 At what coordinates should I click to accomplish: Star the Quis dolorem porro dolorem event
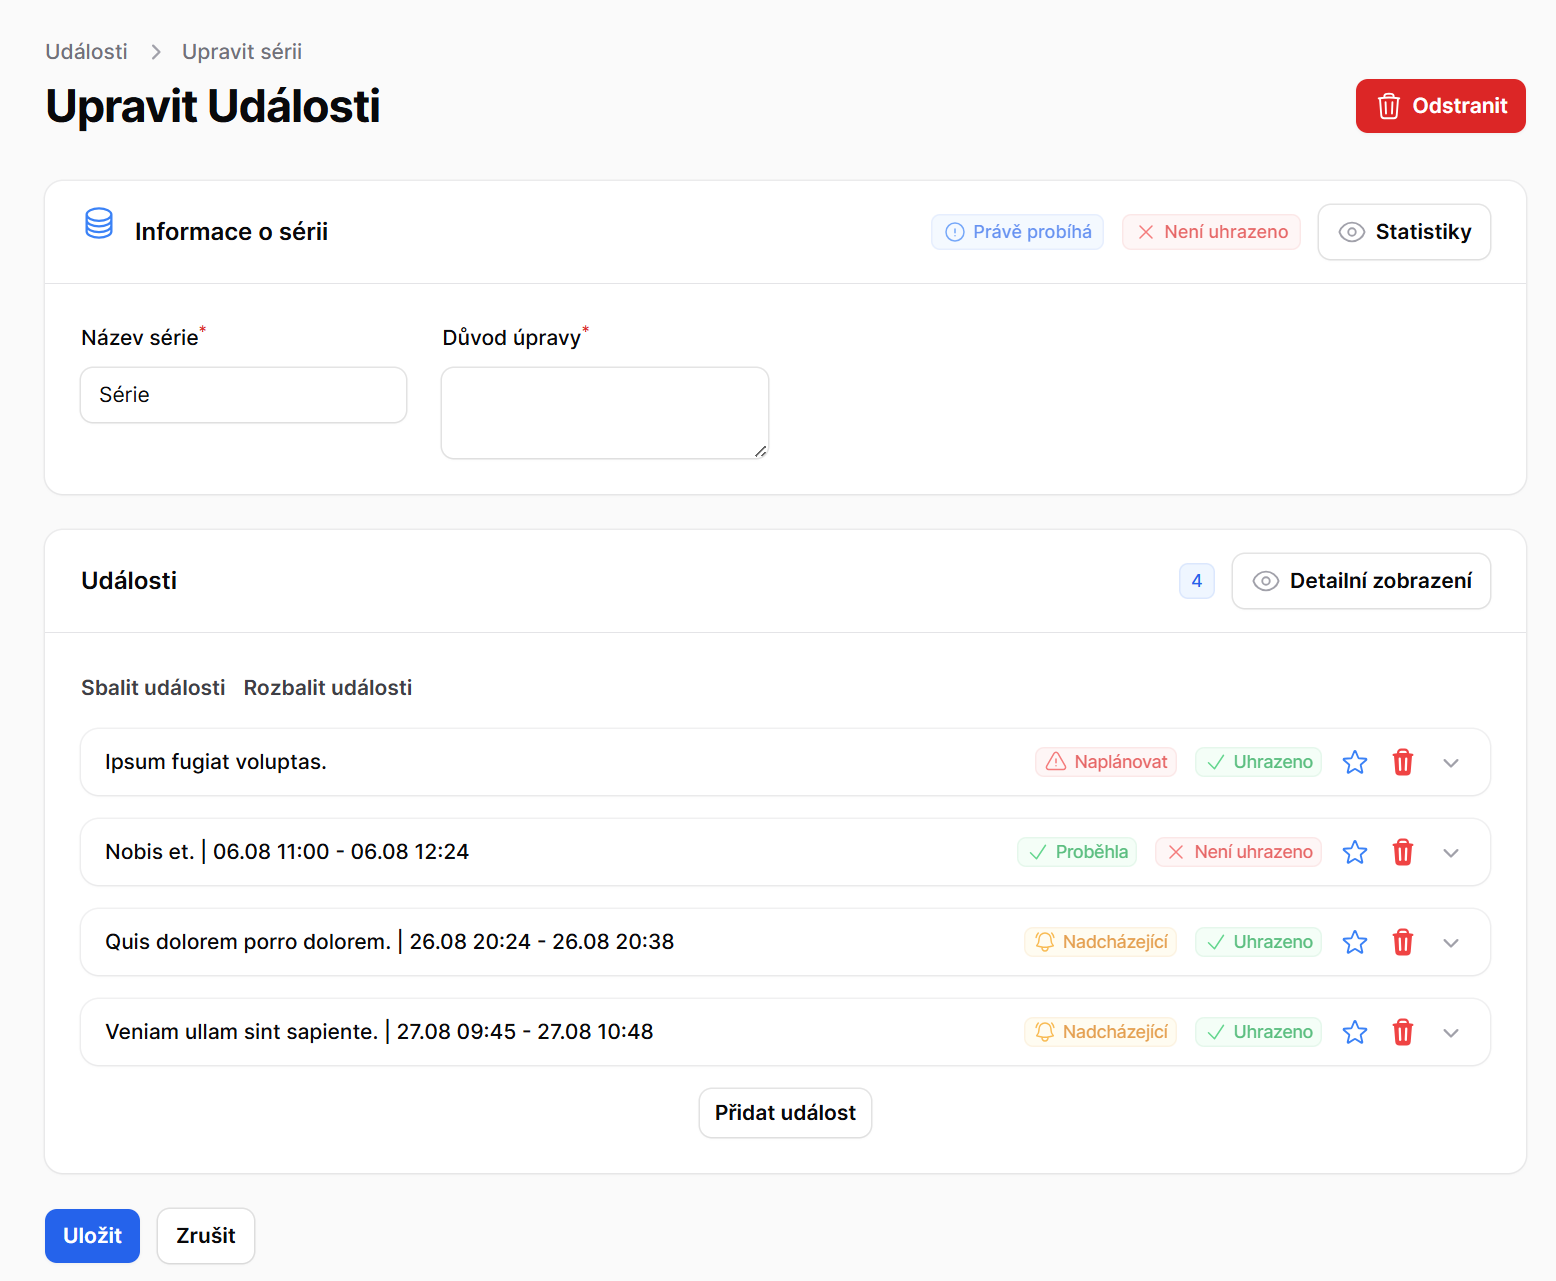tap(1355, 942)
